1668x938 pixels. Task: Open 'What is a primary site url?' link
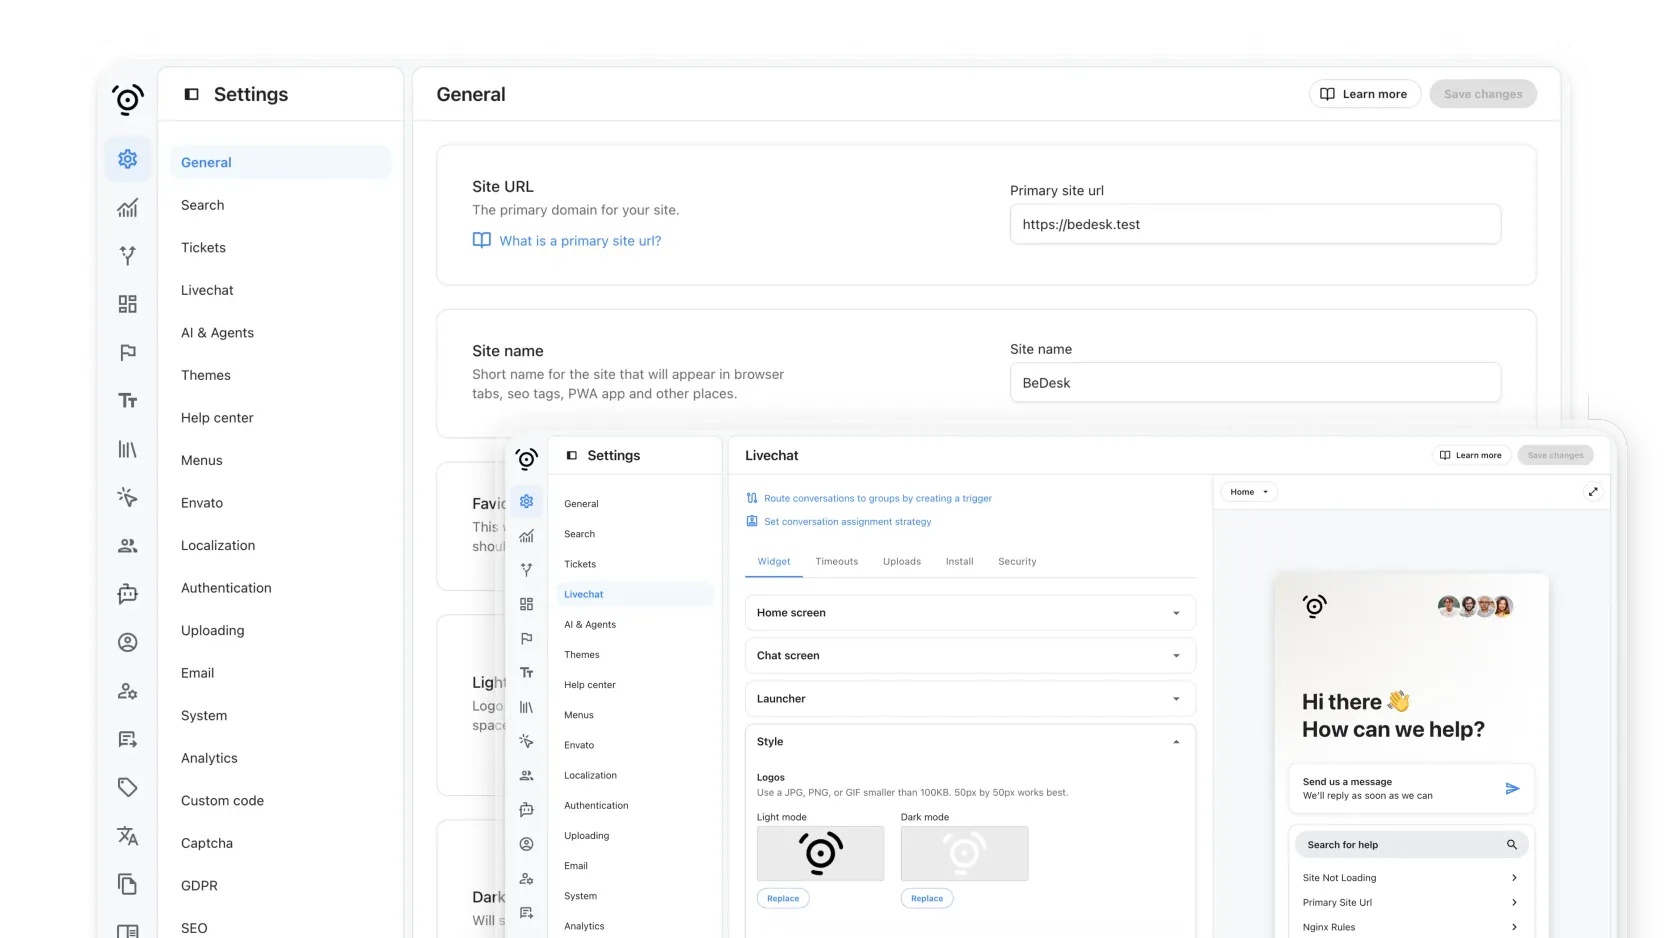[x=580, y=241]
